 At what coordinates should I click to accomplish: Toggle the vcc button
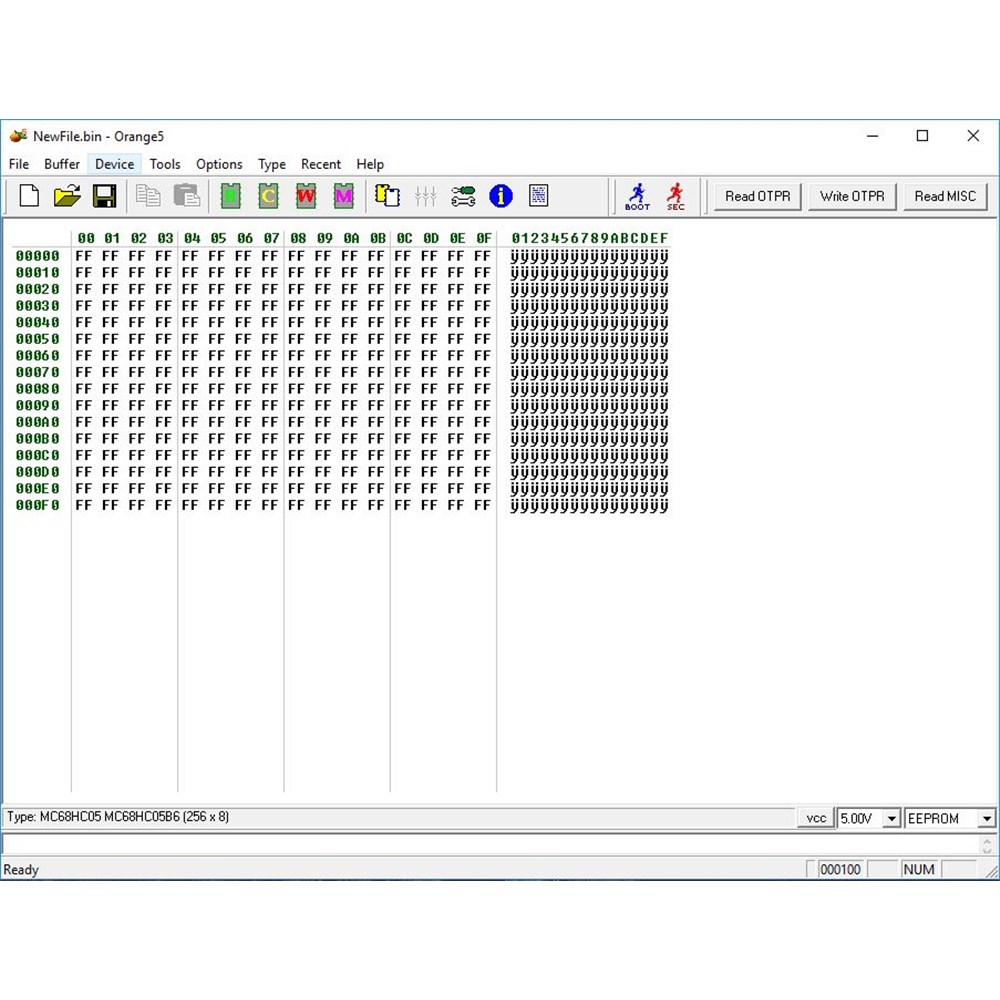pos(816,818)
